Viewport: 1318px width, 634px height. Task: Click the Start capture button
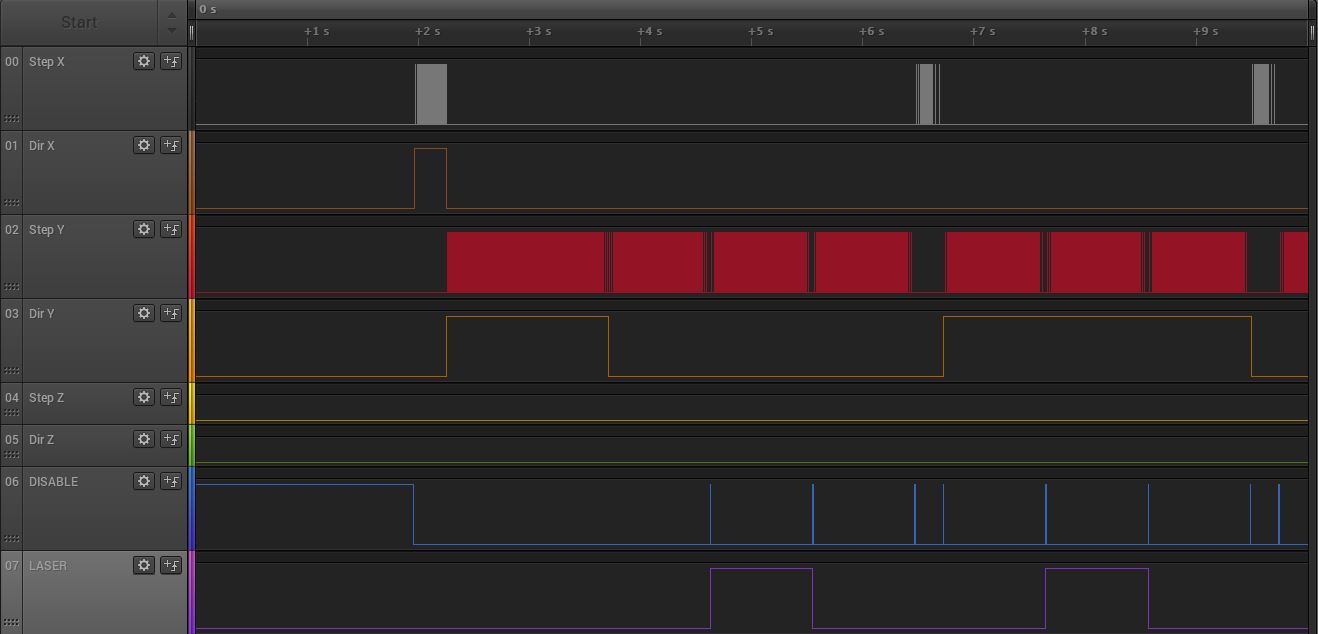point(79,22)
